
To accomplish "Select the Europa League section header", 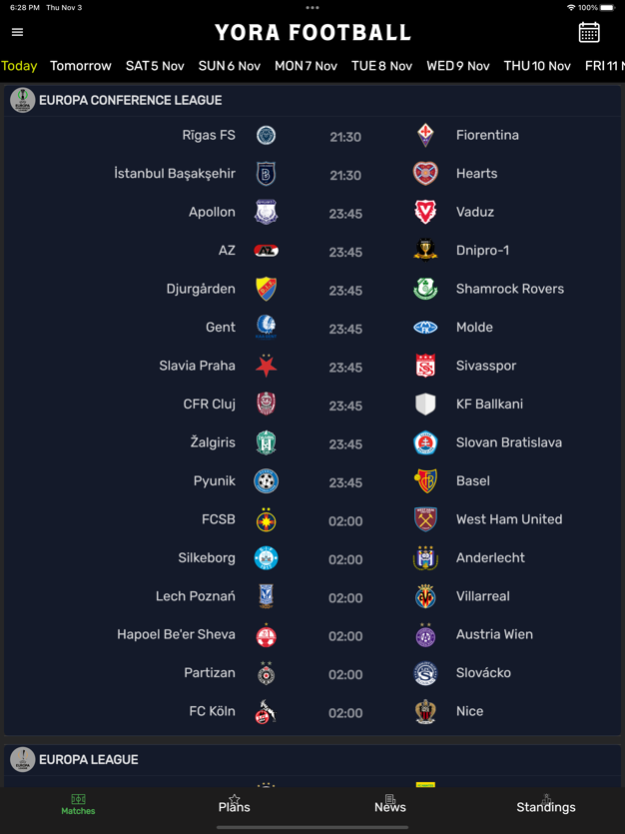I will [312, 760].
